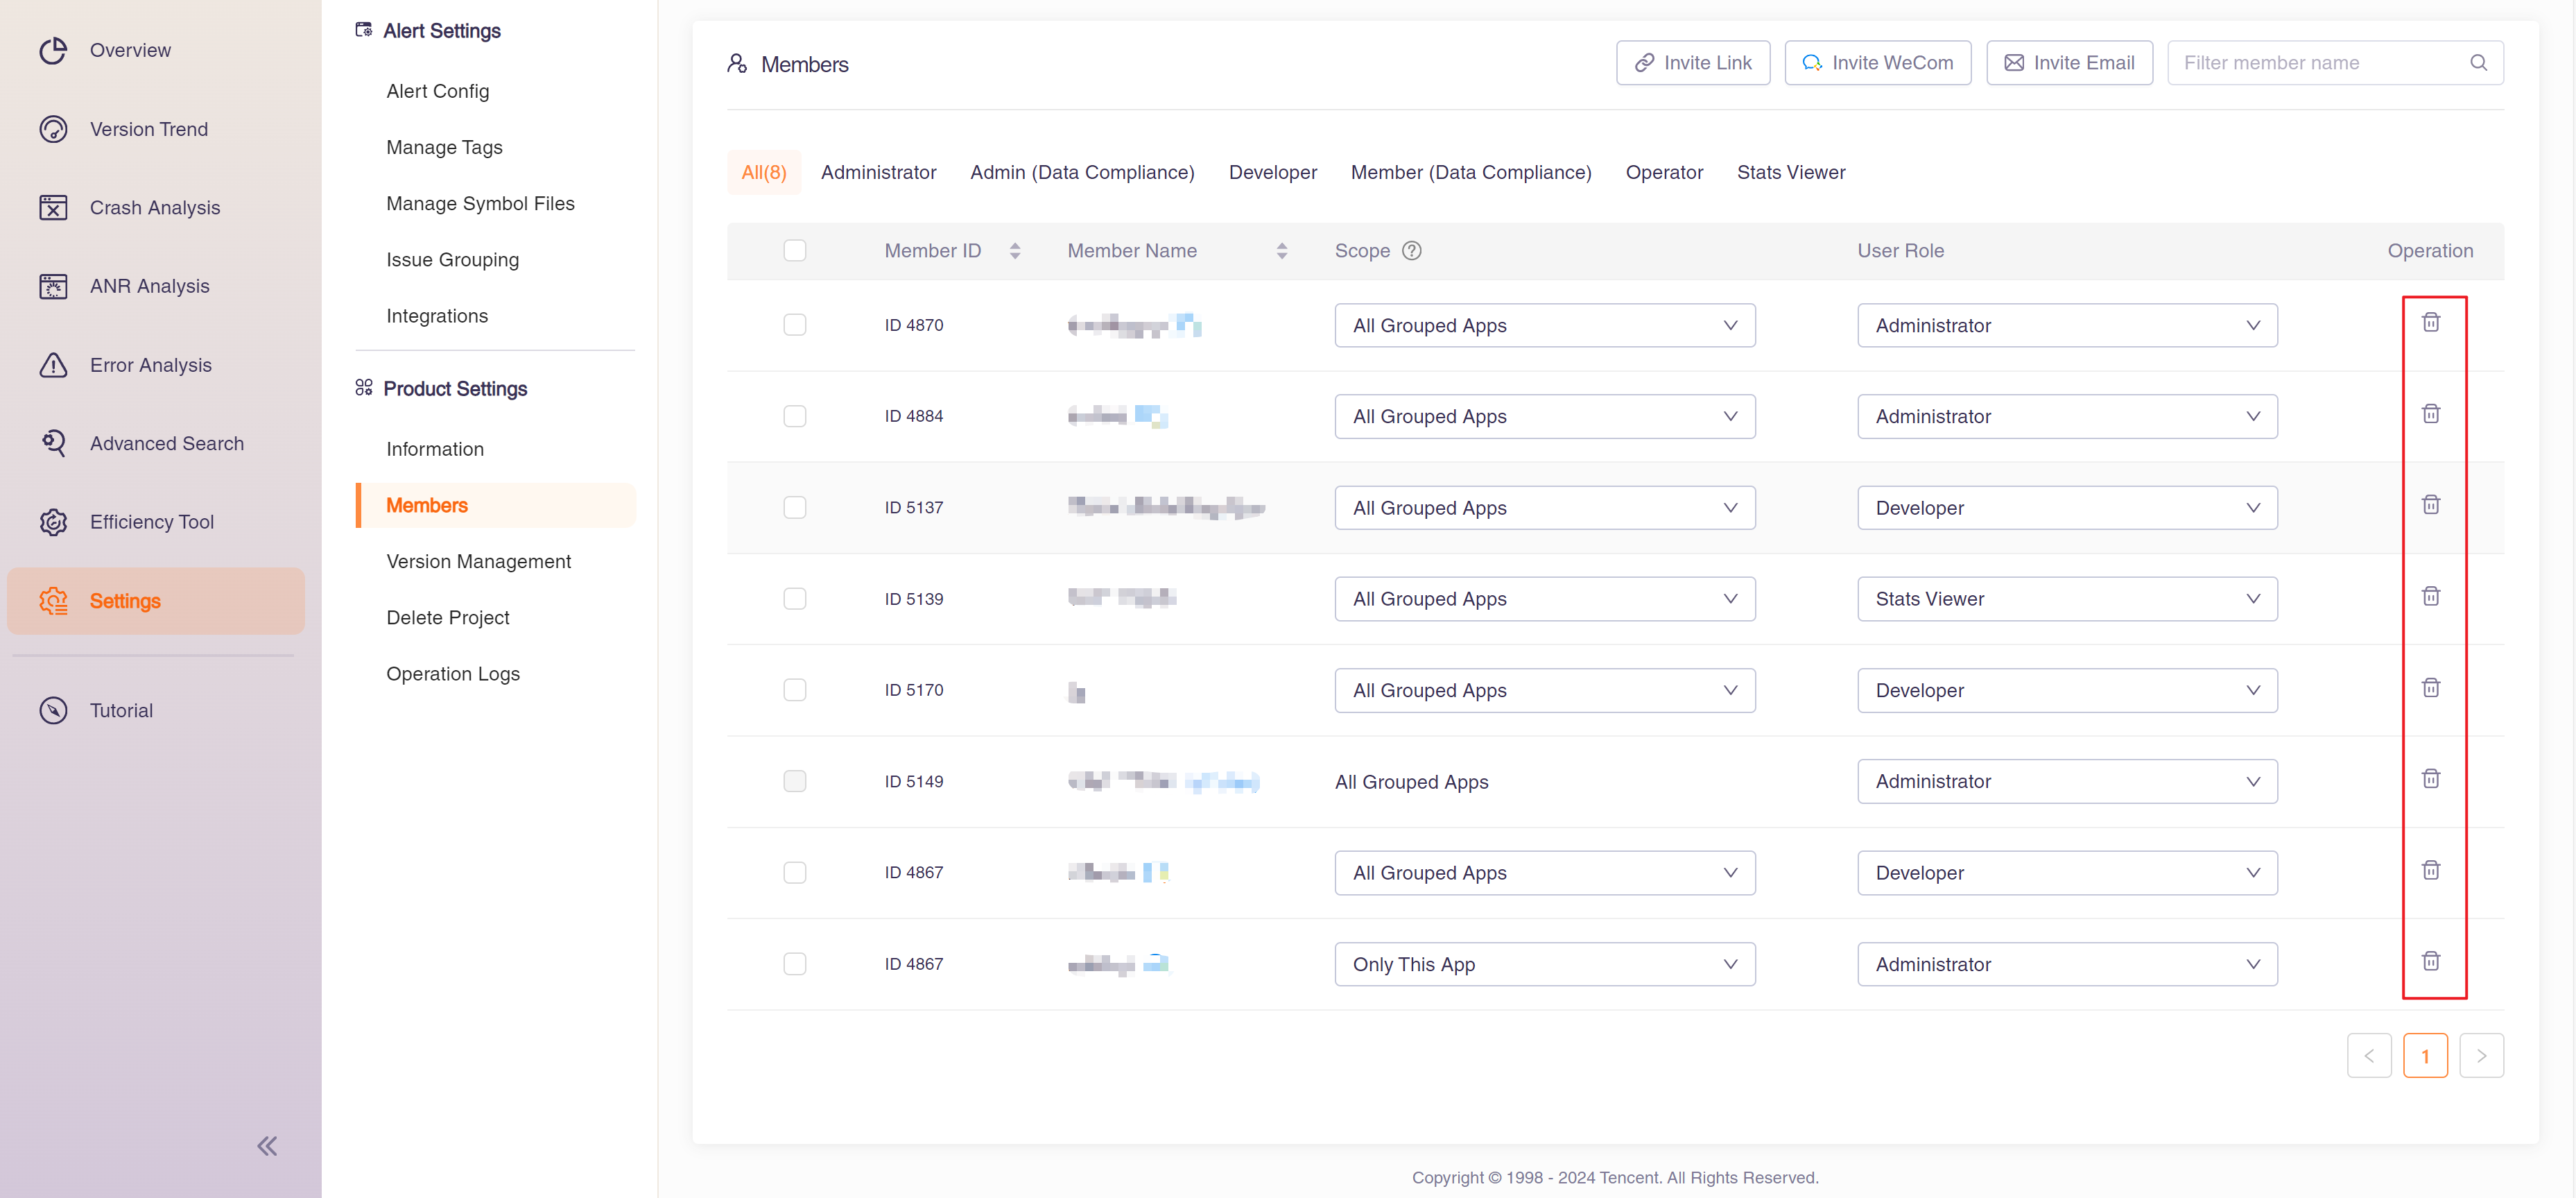
Task: Open Only This App scope dropdown
Action: pos(1544,964)
